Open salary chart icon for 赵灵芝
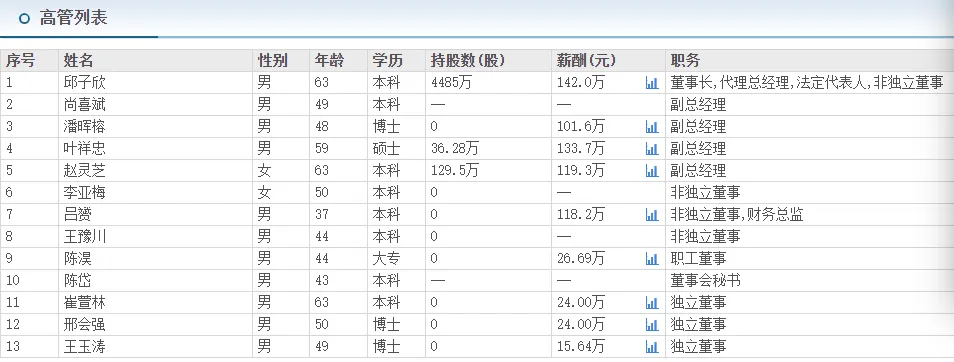The height and width of the screenshot is (362, 954). coord(652,171)
